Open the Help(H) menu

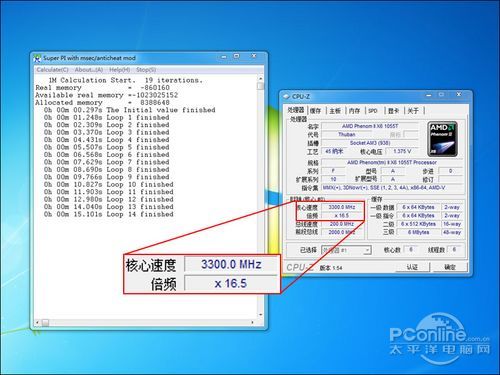119,70
